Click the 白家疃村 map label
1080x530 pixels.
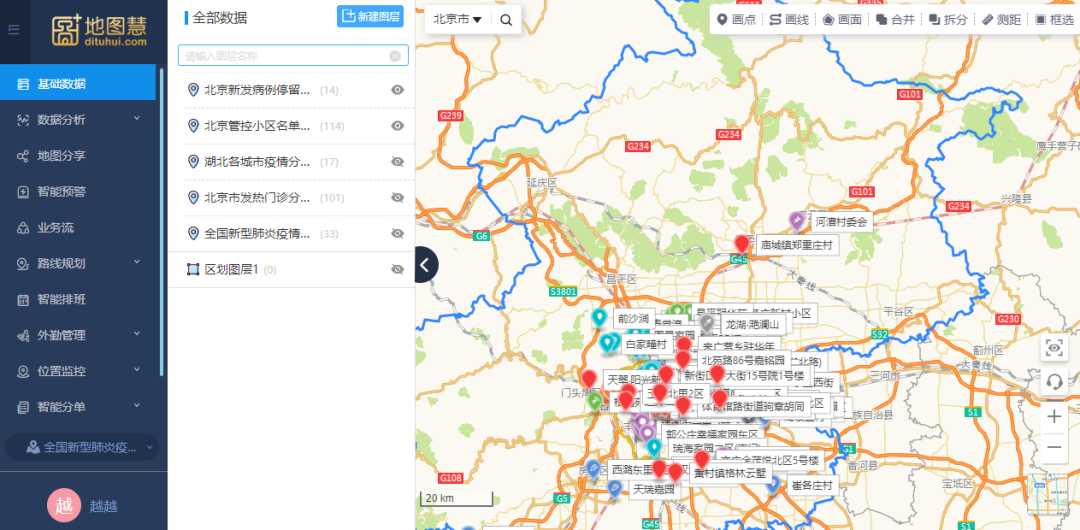(645, 343)
